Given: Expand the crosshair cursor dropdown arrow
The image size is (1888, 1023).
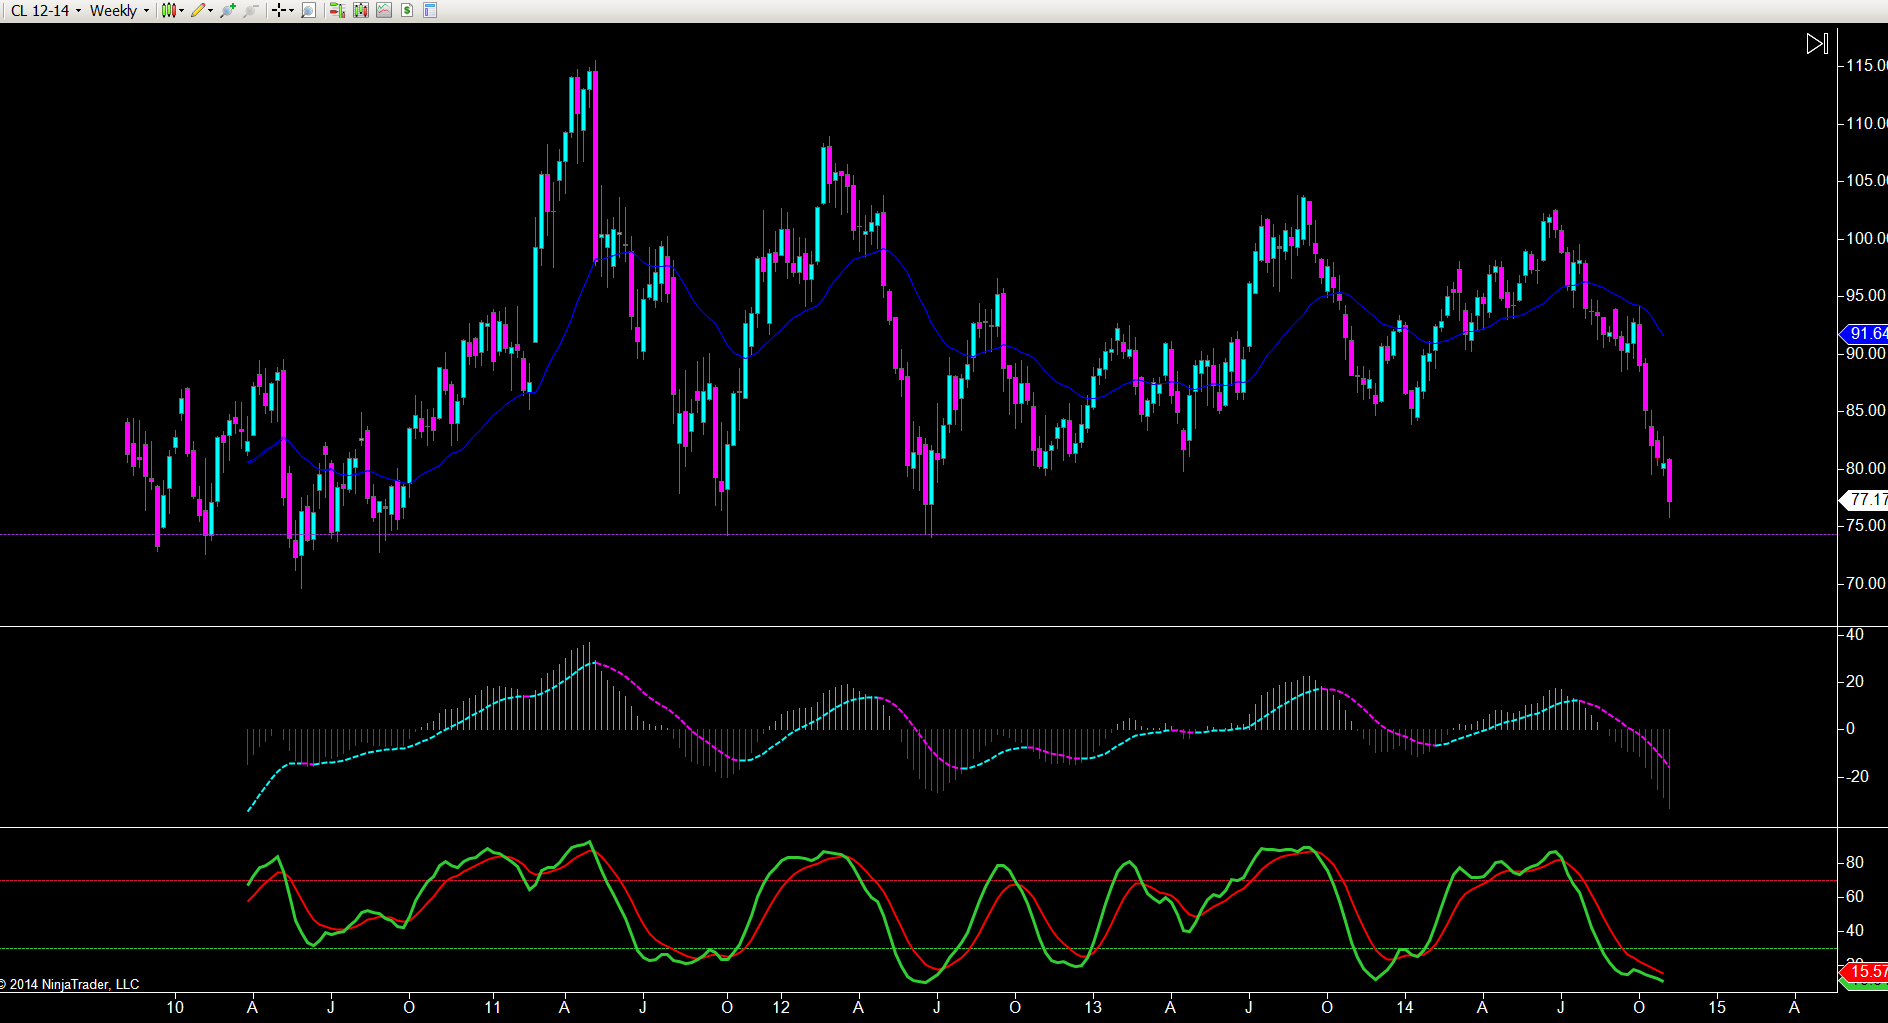Looking at the screenshot, I should point(291,10).
